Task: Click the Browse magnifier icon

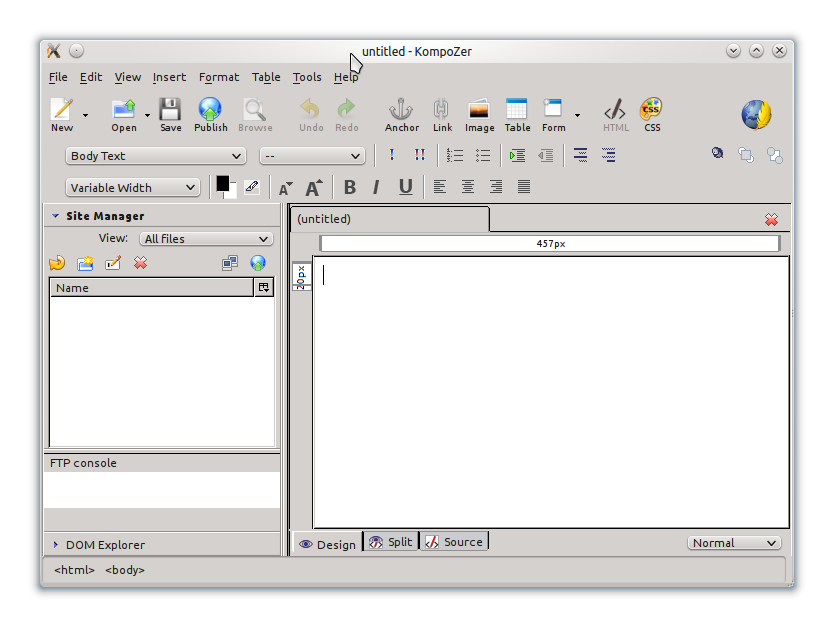Action: 255,110
